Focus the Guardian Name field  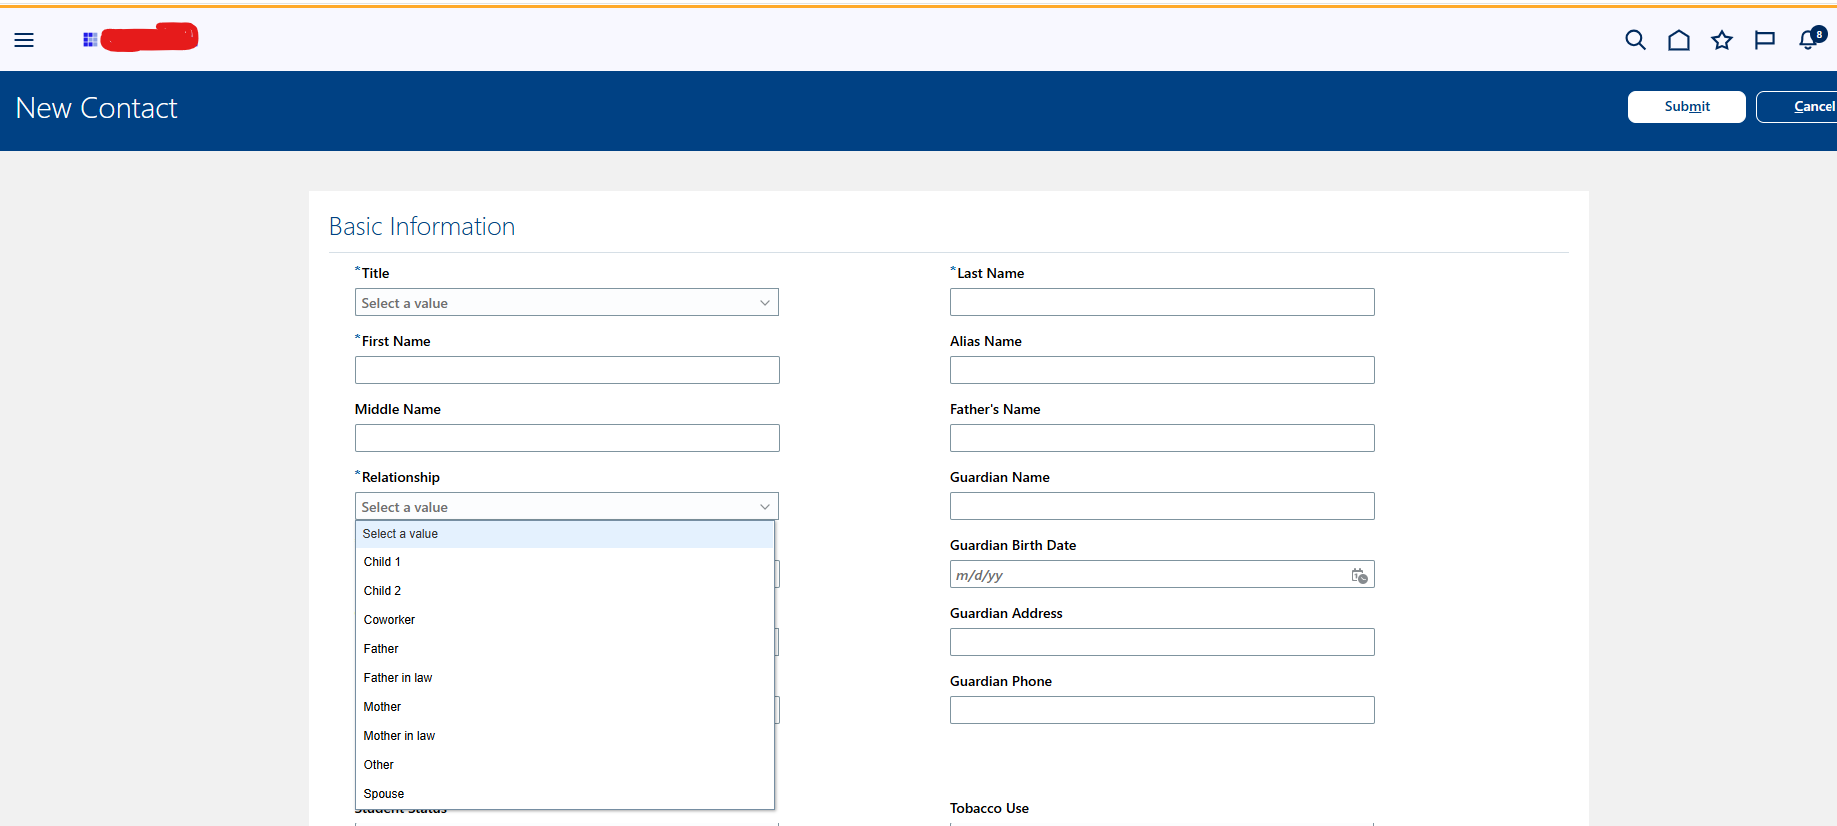[1162, 506]
